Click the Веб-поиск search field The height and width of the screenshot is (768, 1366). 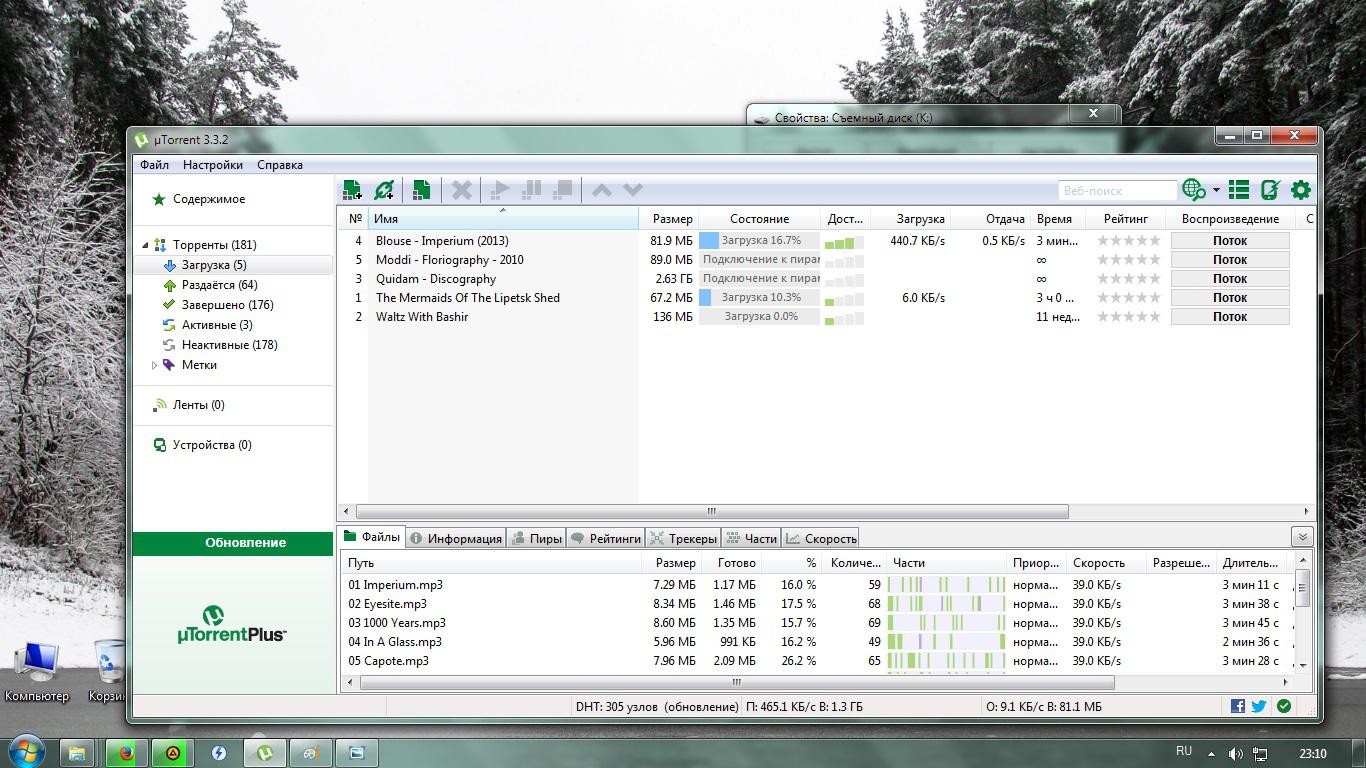tap(1116, 190)
